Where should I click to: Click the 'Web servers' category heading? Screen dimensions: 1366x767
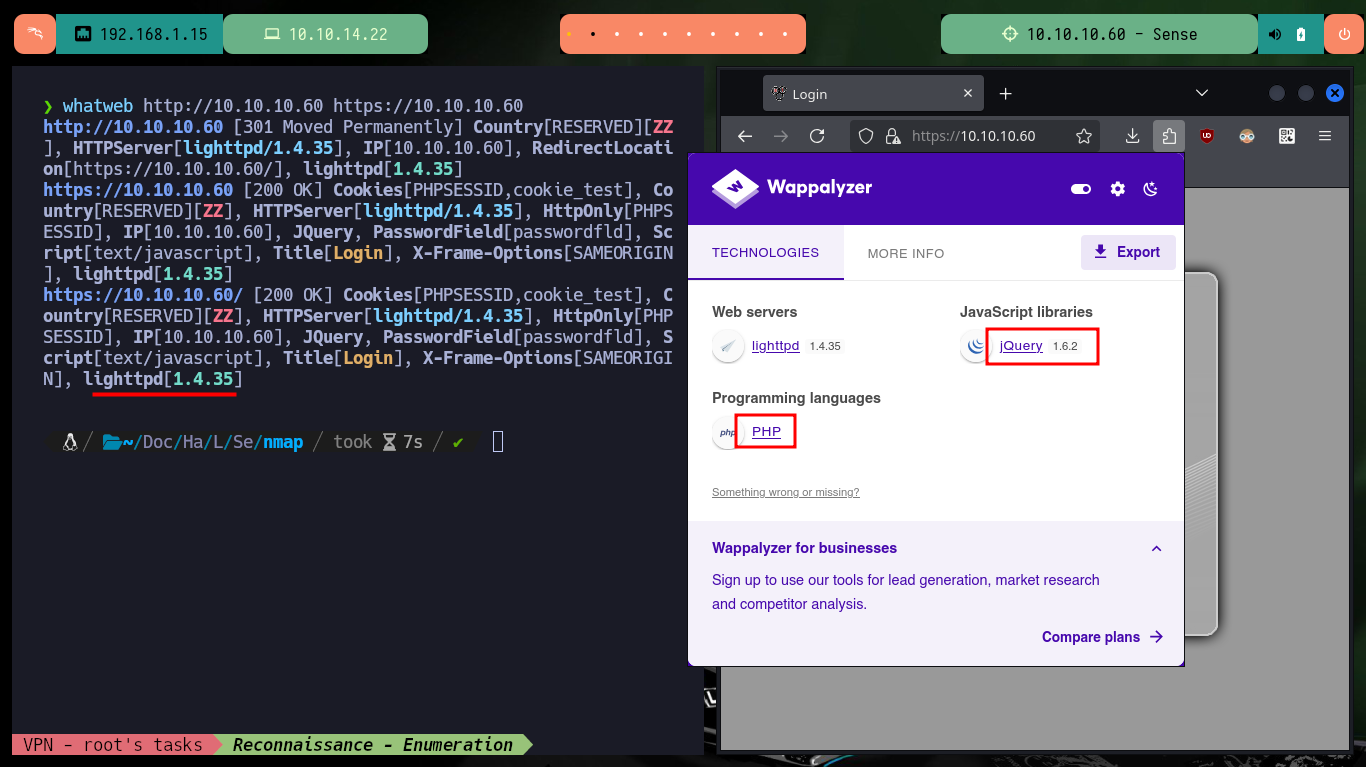tap(755, 312)
